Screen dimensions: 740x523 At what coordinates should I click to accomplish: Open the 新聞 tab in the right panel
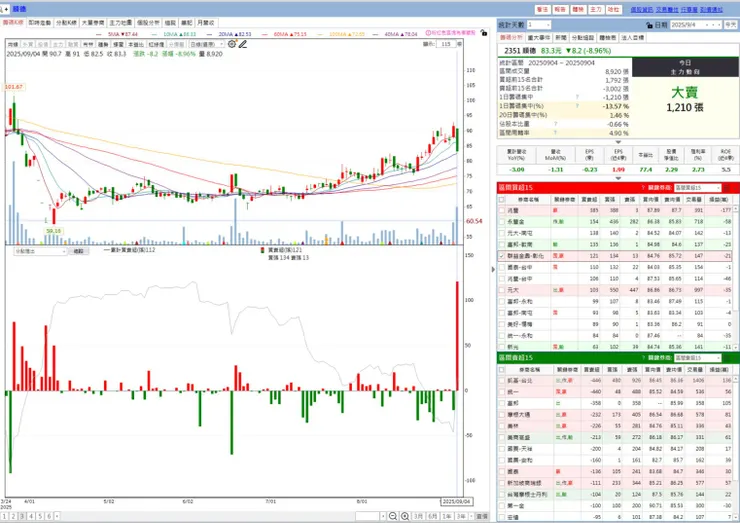point(561,37)
